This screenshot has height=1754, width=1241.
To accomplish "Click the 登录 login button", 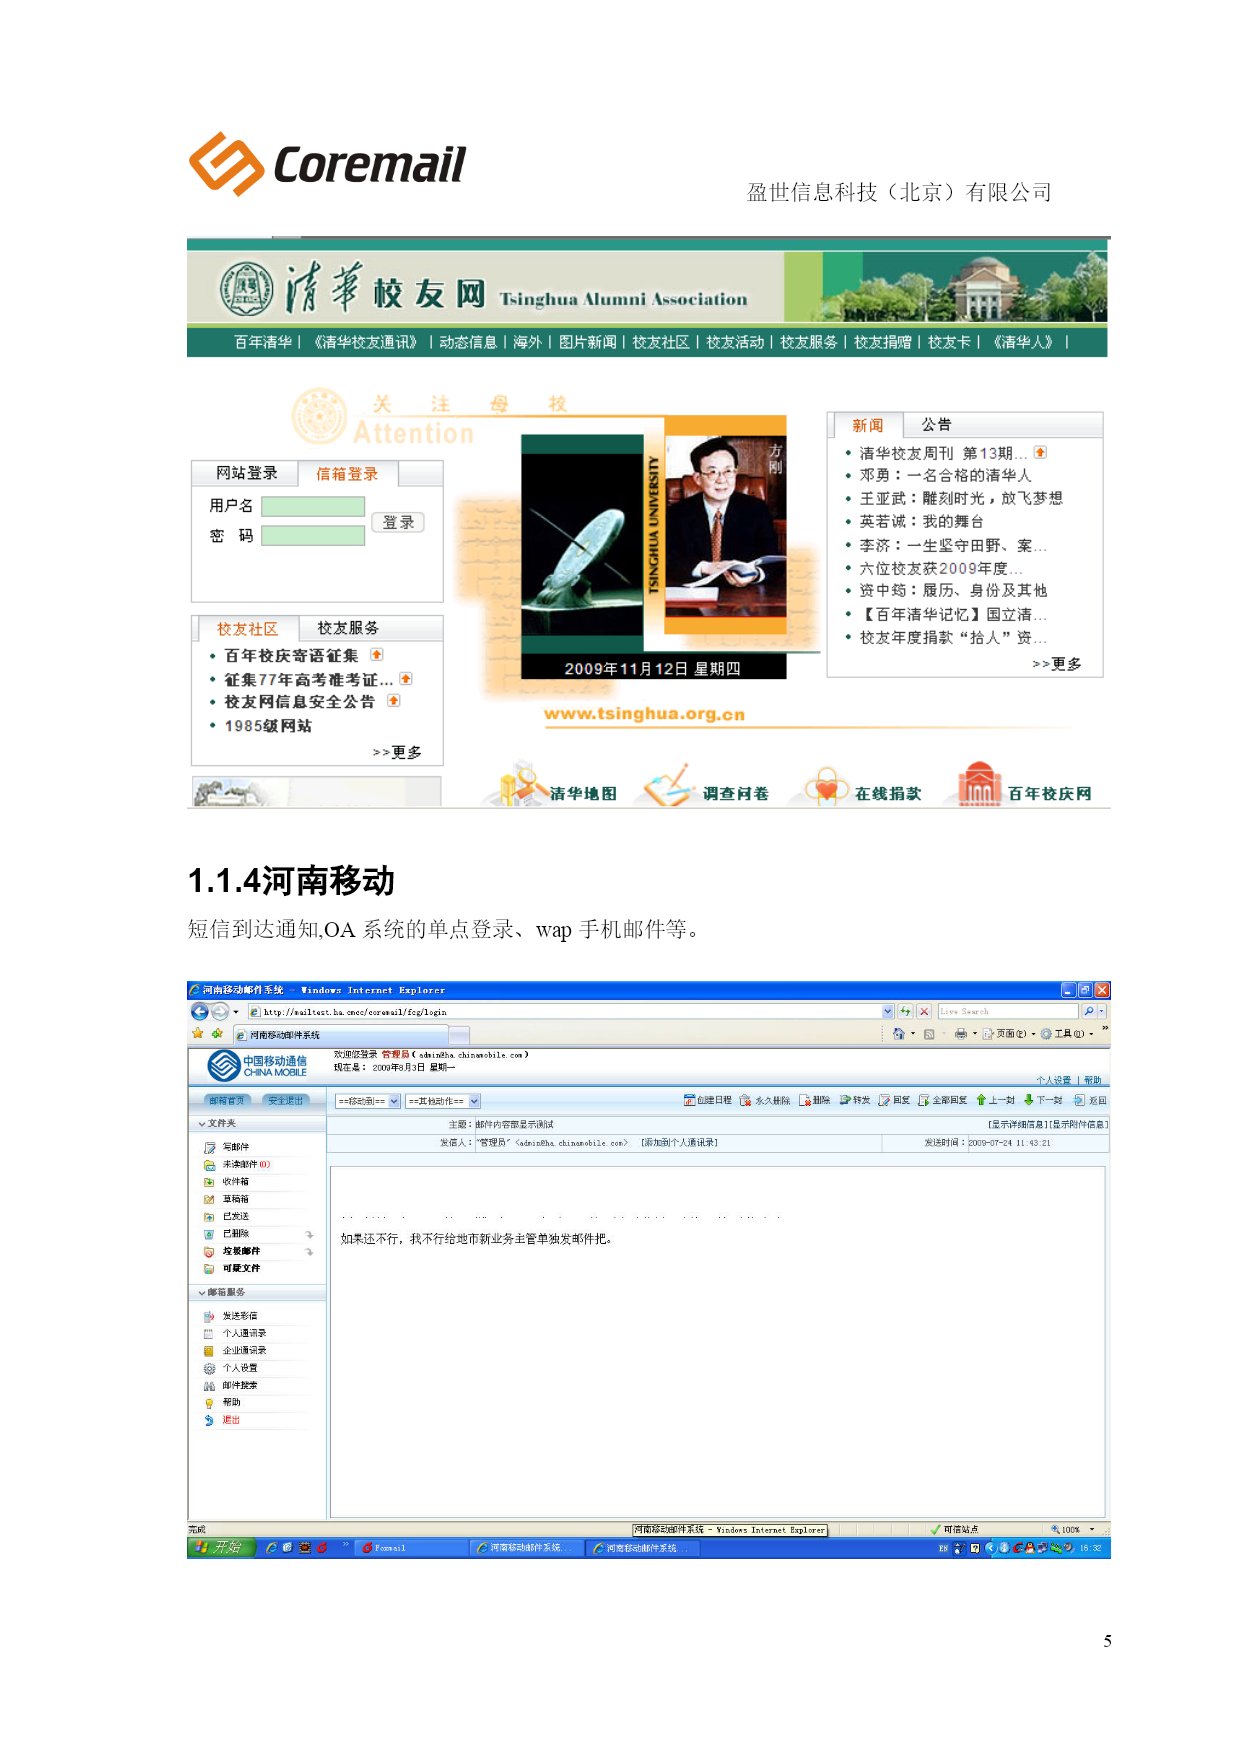I will point(398,522).
